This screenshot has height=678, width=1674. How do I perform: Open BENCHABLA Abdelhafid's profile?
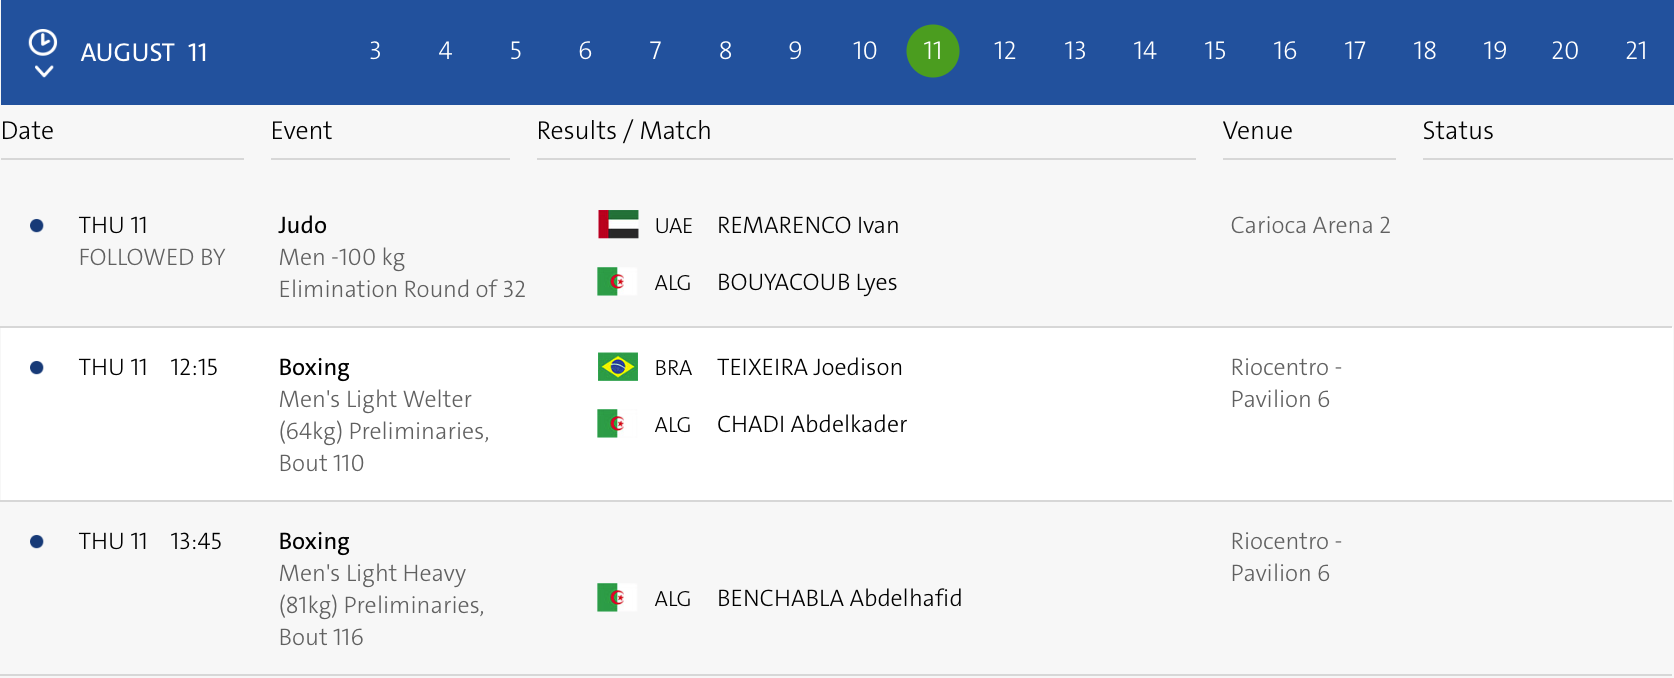click(839, 598)
